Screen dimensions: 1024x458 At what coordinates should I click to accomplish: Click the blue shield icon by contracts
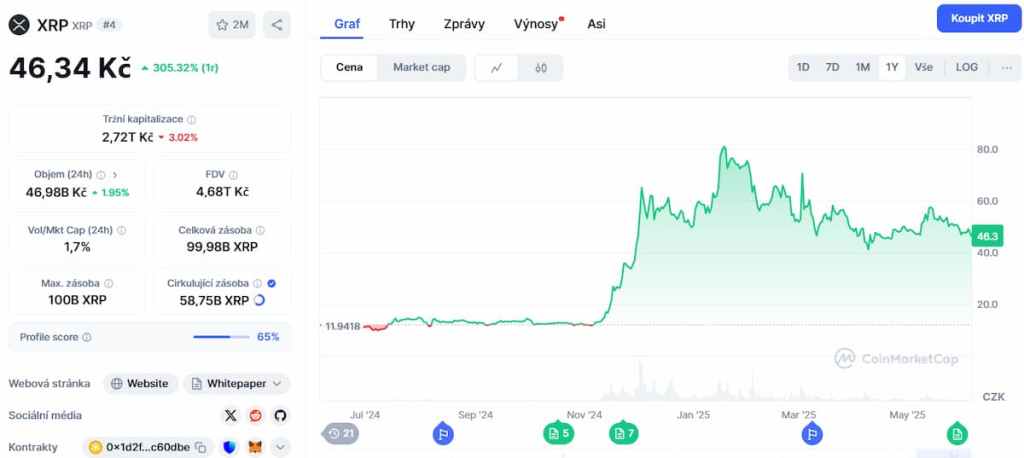(230, 447)
